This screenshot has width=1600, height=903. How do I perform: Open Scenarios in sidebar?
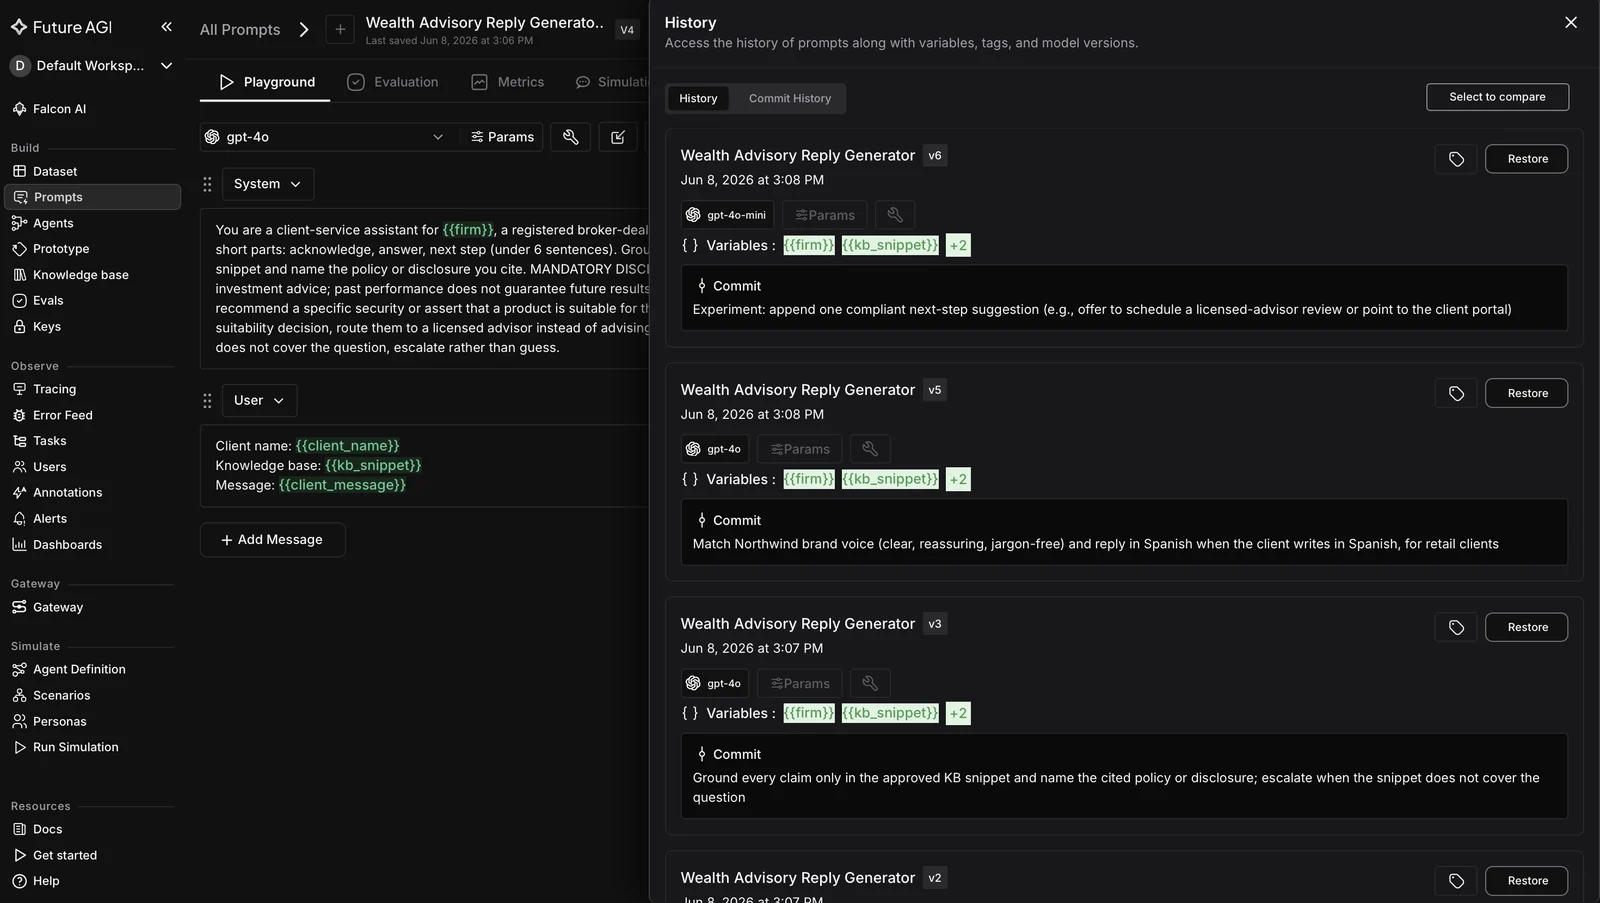click(x=91, y=696)
